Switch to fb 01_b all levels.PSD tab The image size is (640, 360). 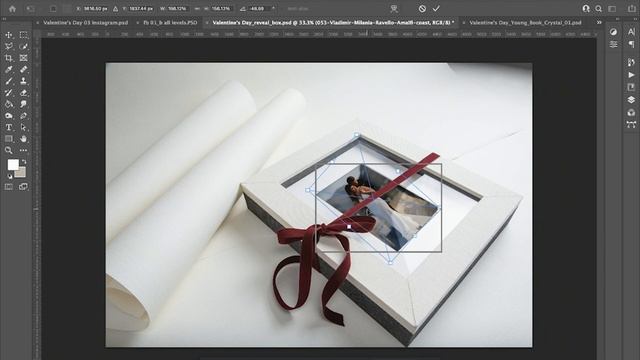pyautogui.click(x=170, y=23)
